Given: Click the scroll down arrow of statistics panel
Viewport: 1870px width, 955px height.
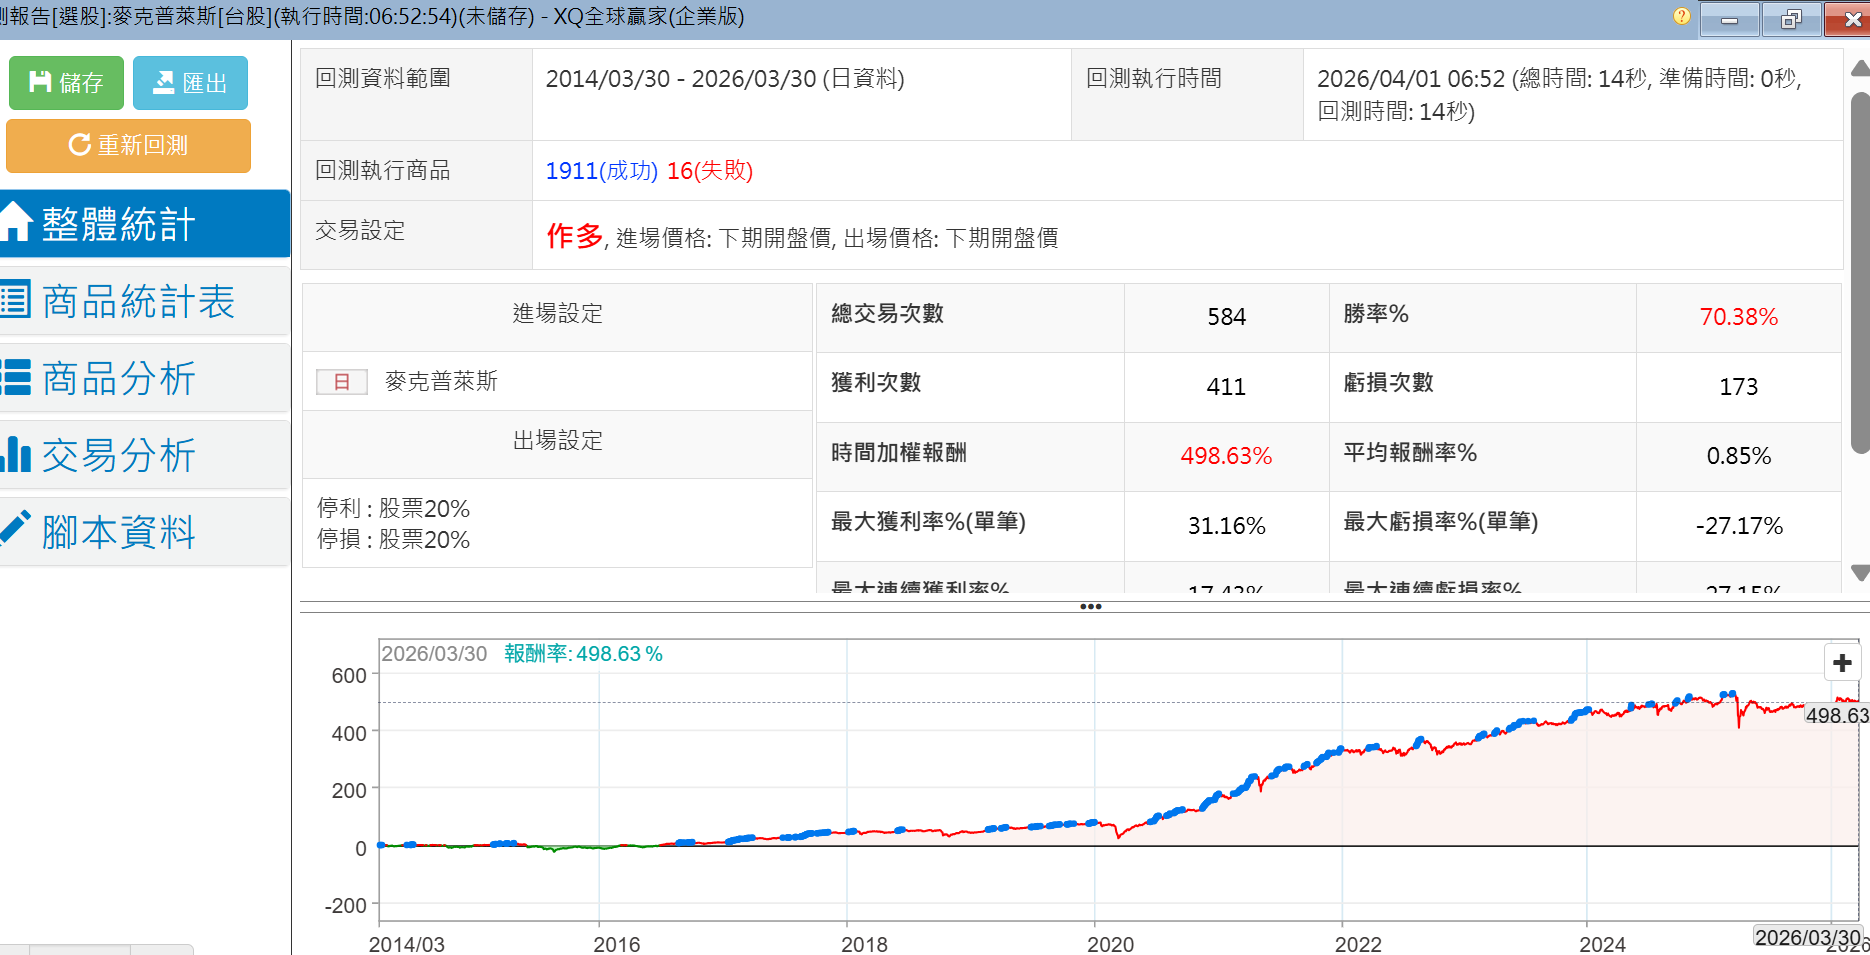Looking at the screenshot, I should pyautogui.click(x=1860, y=573).
